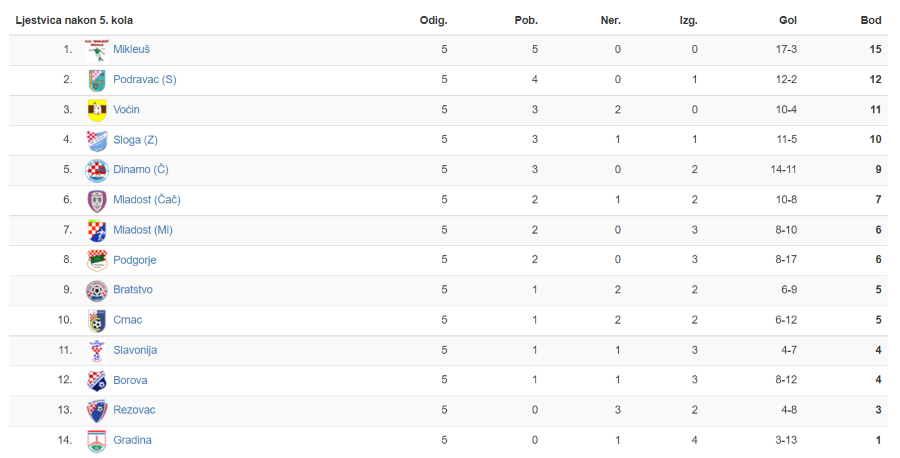Click the Pob. column header
The height and width of the screenshot is (458, 900).
[526, 20]
